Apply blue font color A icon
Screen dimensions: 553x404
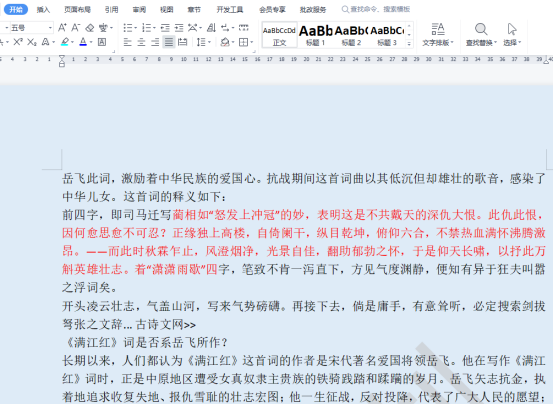(x=83, y=42)
